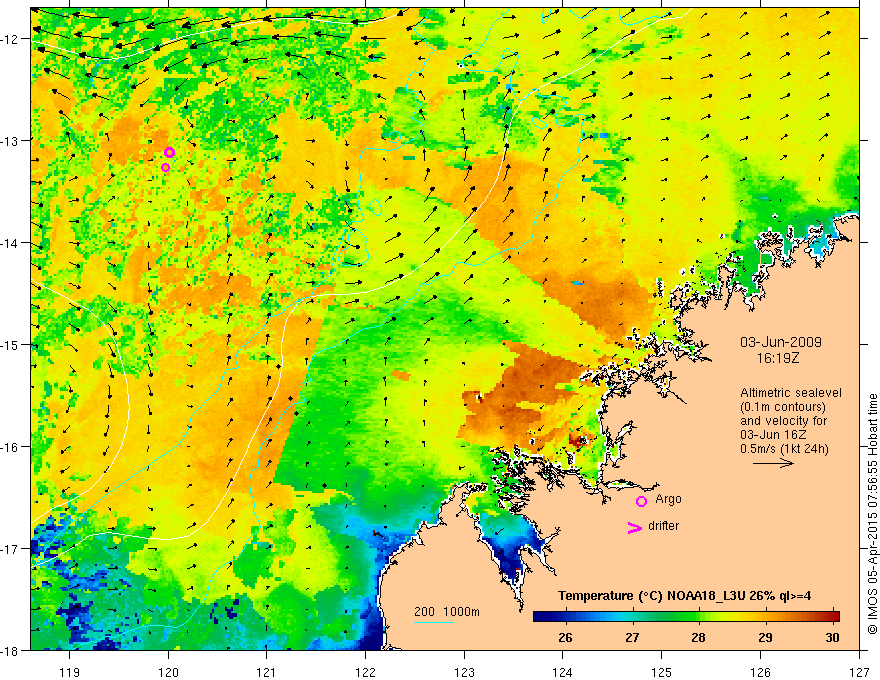Click latitude axis label '-12'

[x=11, y=39]
